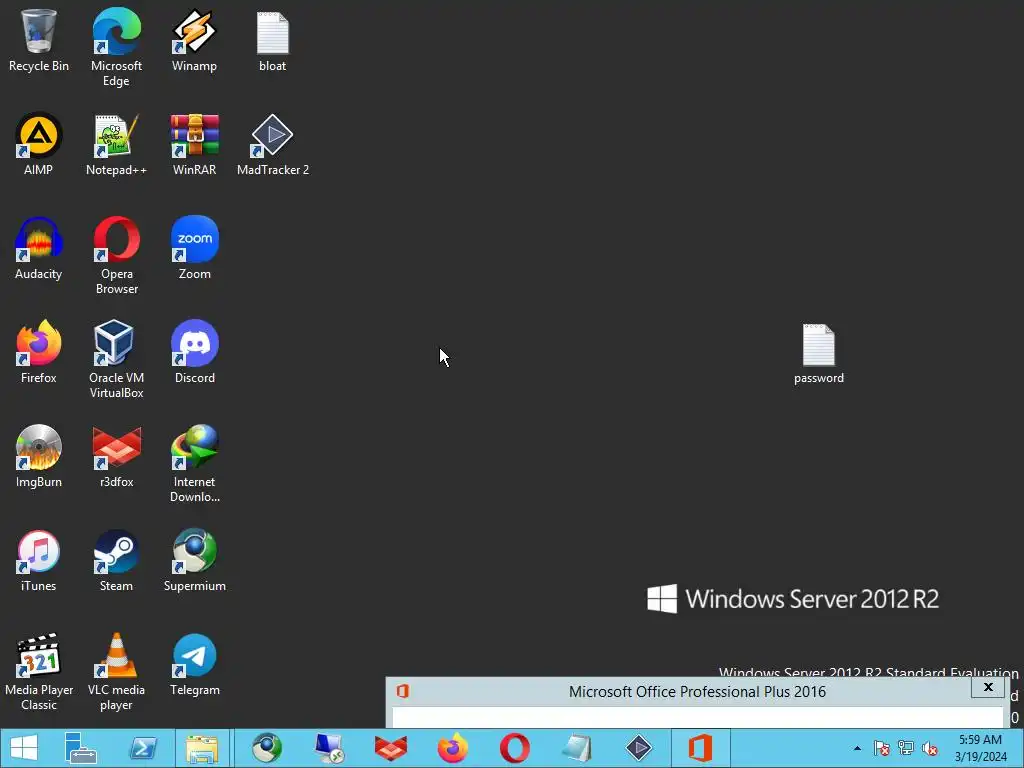1024x768 pixels.
Task: Select the Audacity desktop shortcut
Action: [x=39, y=248]
